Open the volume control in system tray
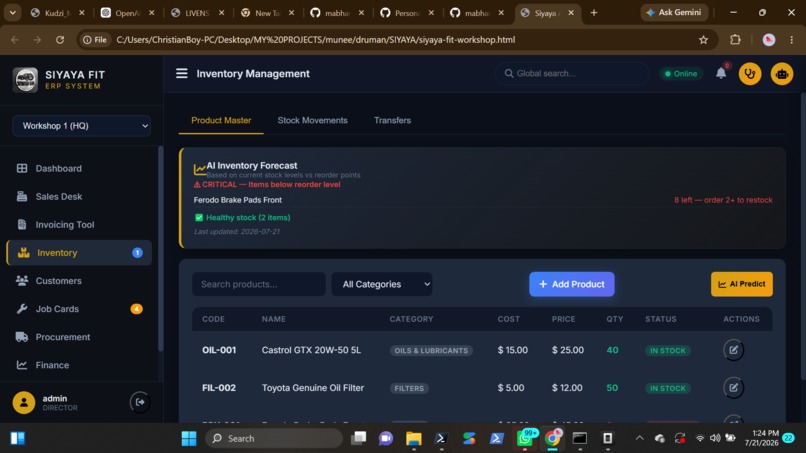Screen dimensions: 806x453 tap(715, 438)
